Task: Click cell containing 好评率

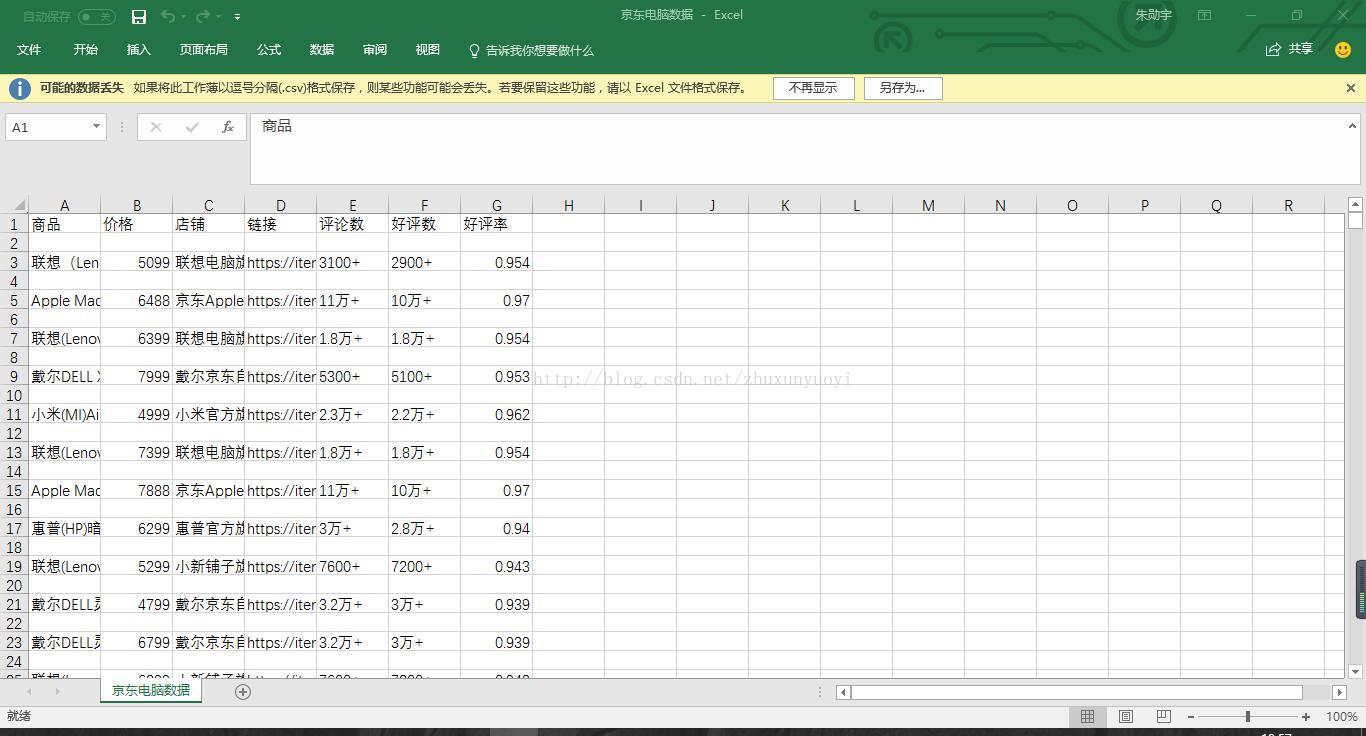Action: [496, 224]
